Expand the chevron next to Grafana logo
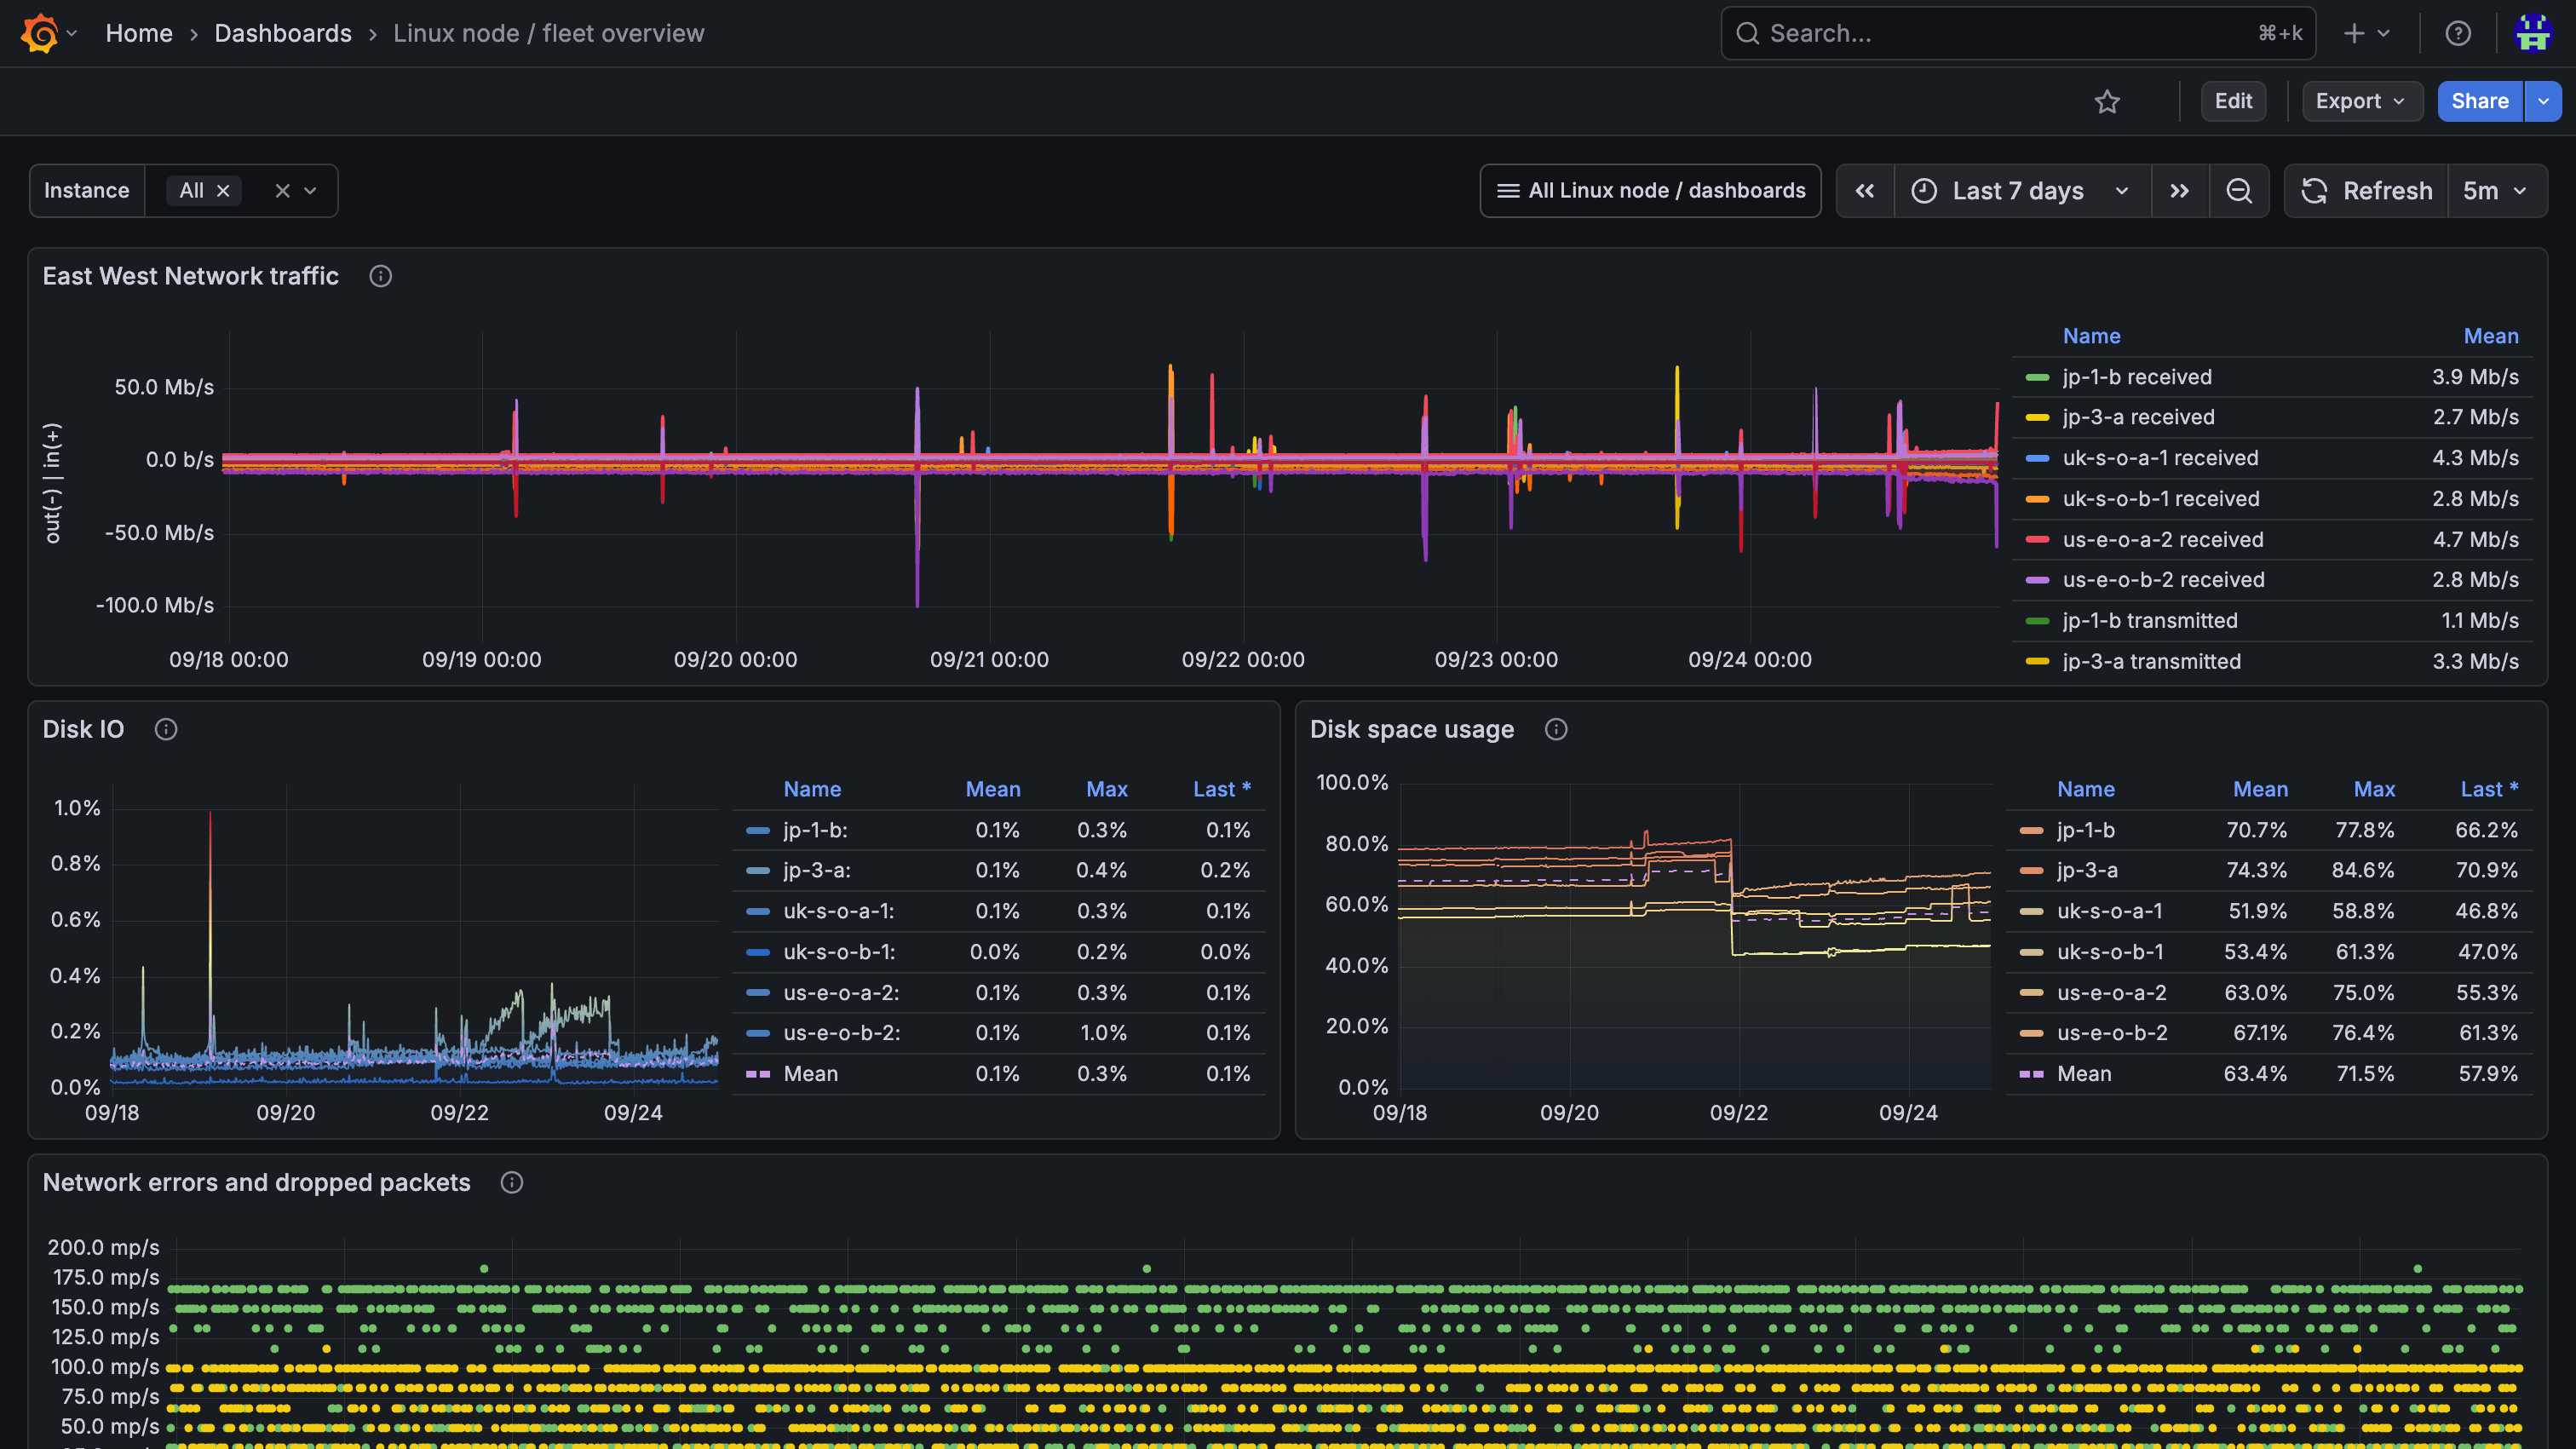2576x1449 pixels. pos(72,33)
